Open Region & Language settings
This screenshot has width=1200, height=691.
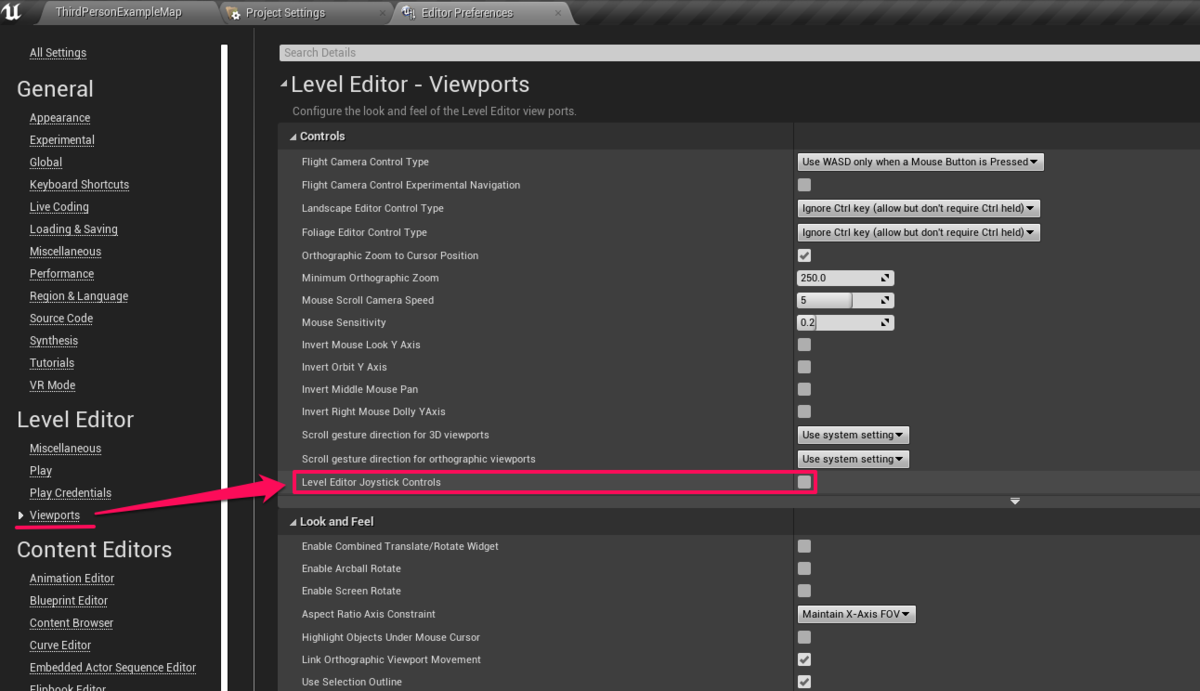coord(79,296)
